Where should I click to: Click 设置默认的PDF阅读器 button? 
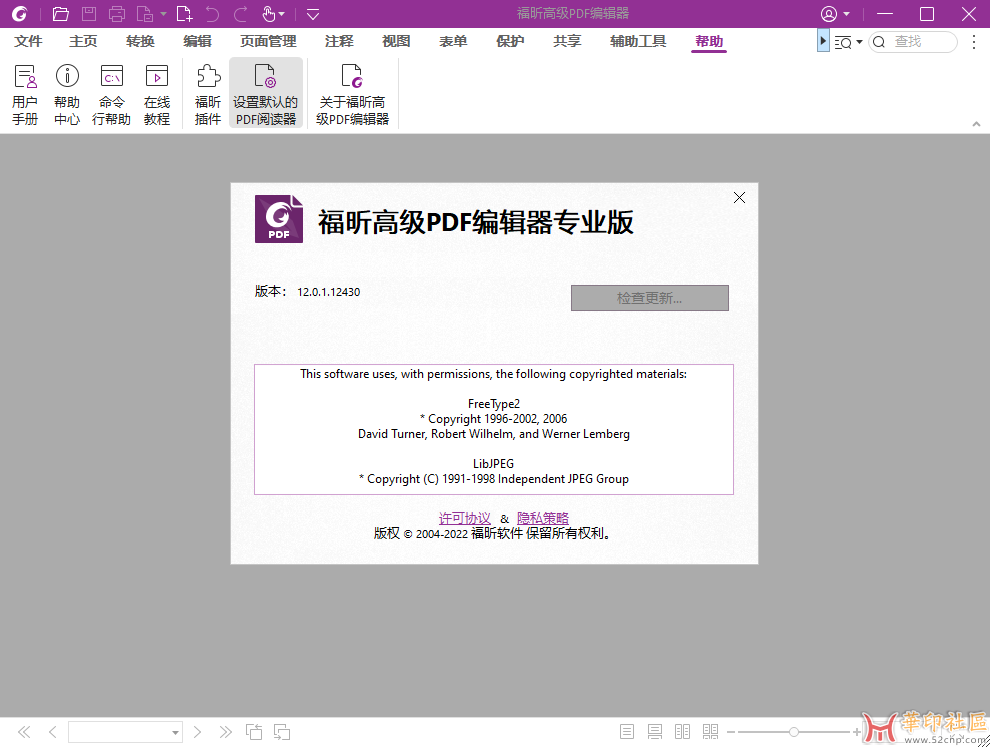pyautogui.click(x=266, y=94)
